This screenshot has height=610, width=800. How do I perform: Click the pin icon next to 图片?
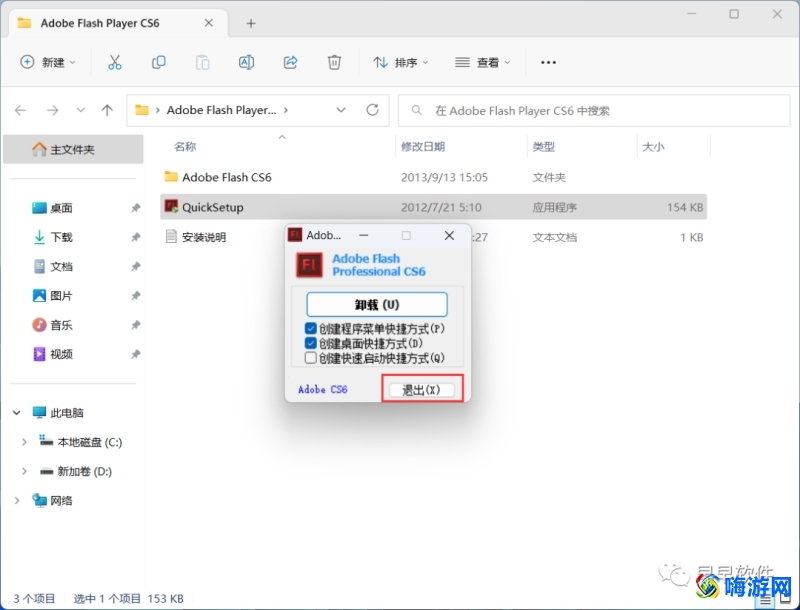[x=135, y=295]
